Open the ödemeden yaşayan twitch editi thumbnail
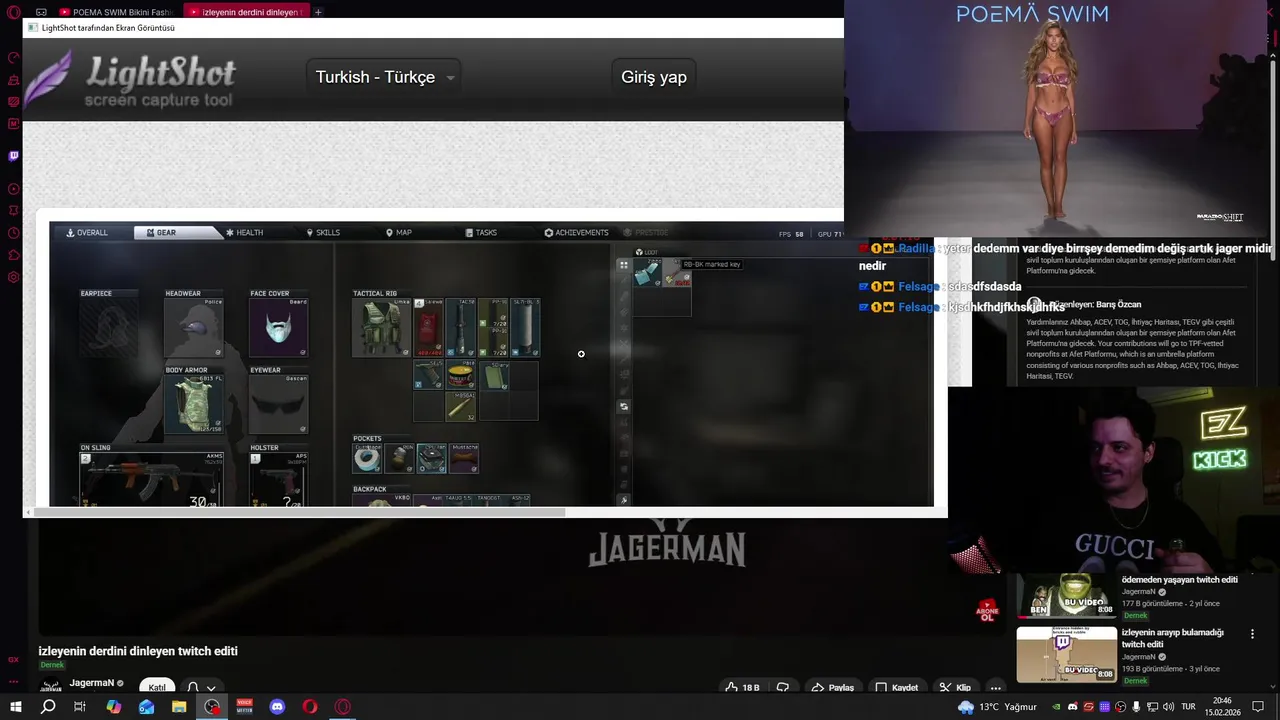 click(x=1067, y=595)
